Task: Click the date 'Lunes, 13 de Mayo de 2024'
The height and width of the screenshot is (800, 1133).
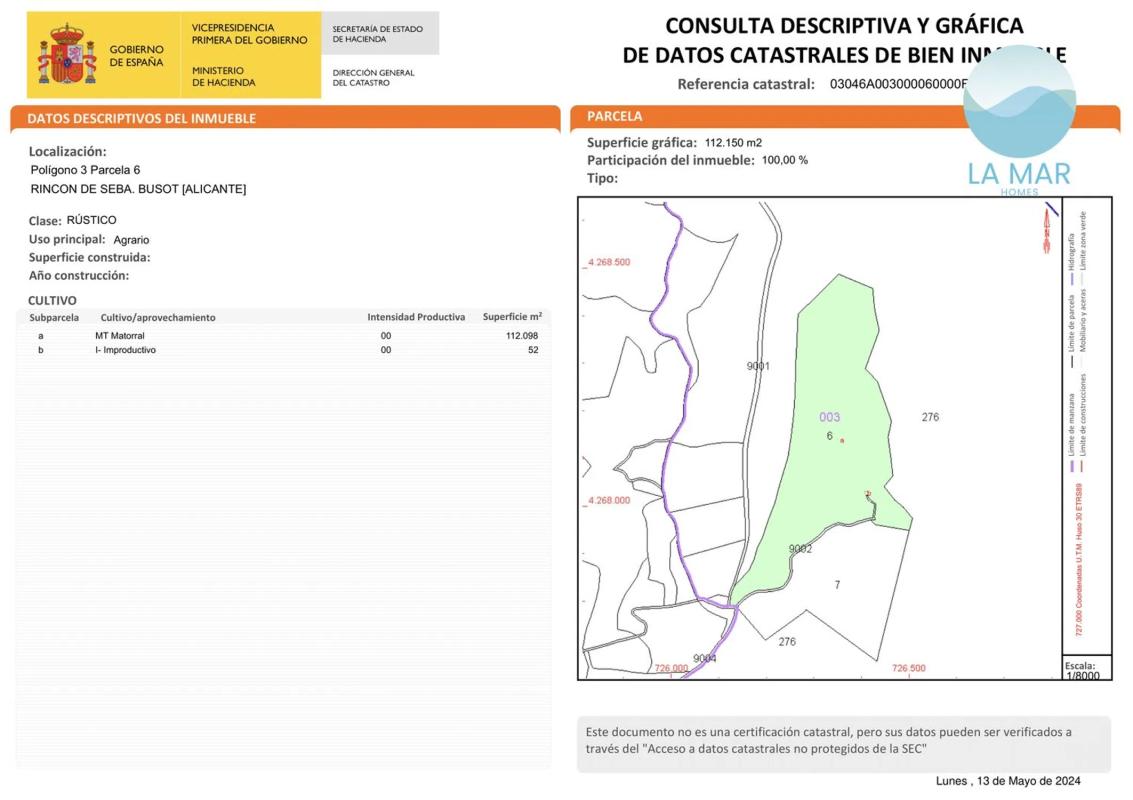Action: 1008,781
